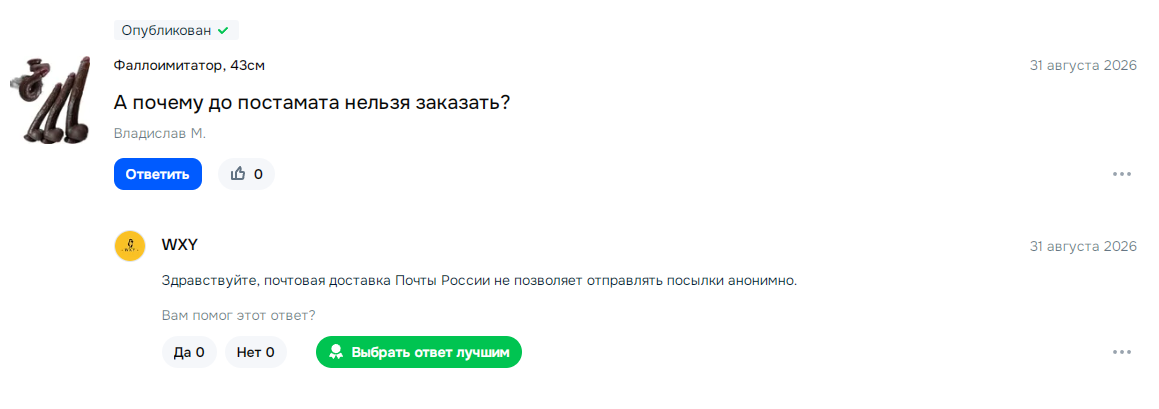Open the WXY seller name link
1159x409 pixels.
tap(180, 245)
